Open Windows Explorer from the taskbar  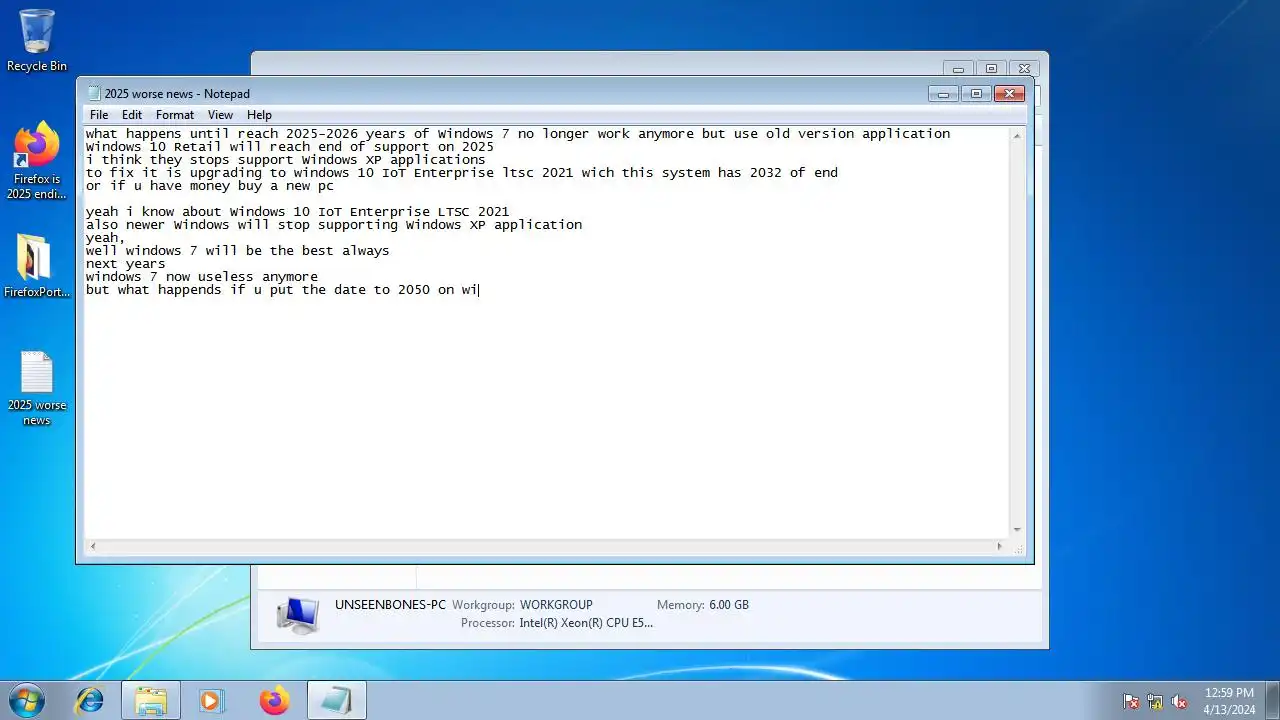pos(151,700)
